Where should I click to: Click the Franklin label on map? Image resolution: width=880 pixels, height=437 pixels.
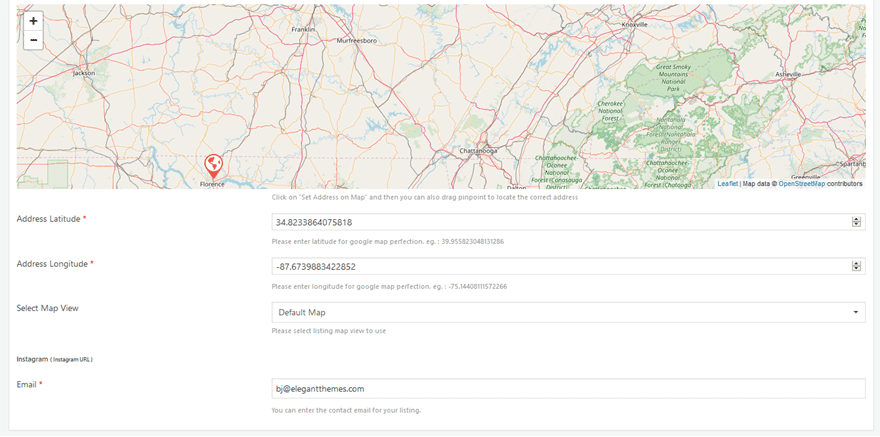303,29
